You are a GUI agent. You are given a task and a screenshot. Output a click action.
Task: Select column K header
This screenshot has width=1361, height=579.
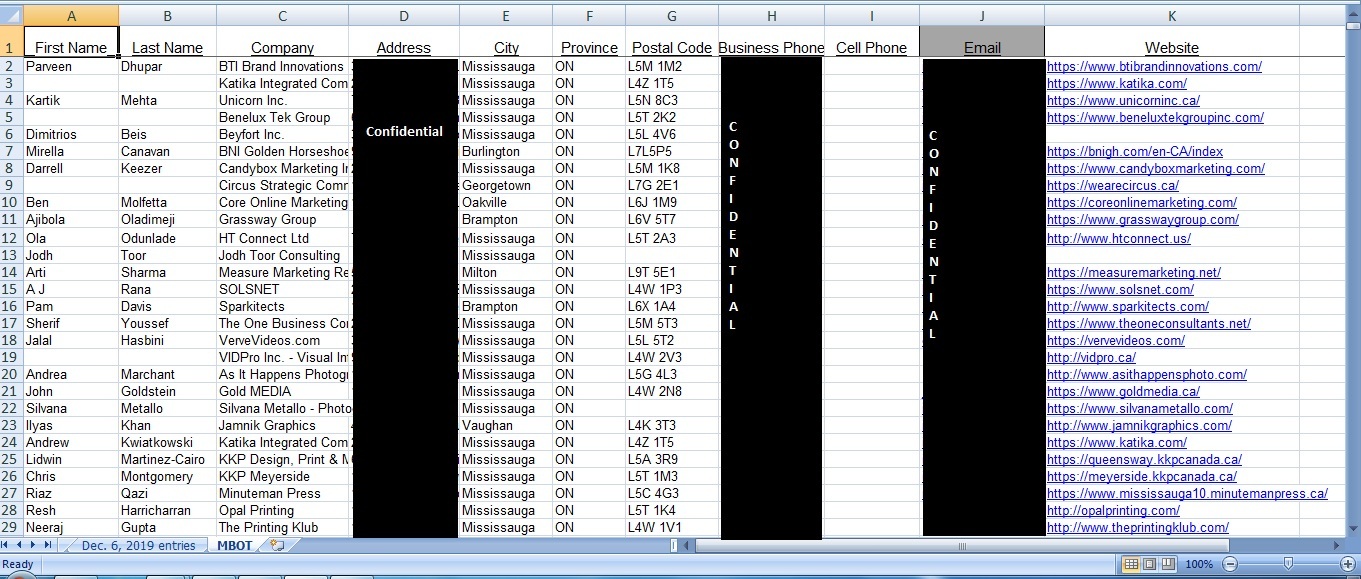pos(1172,15)
